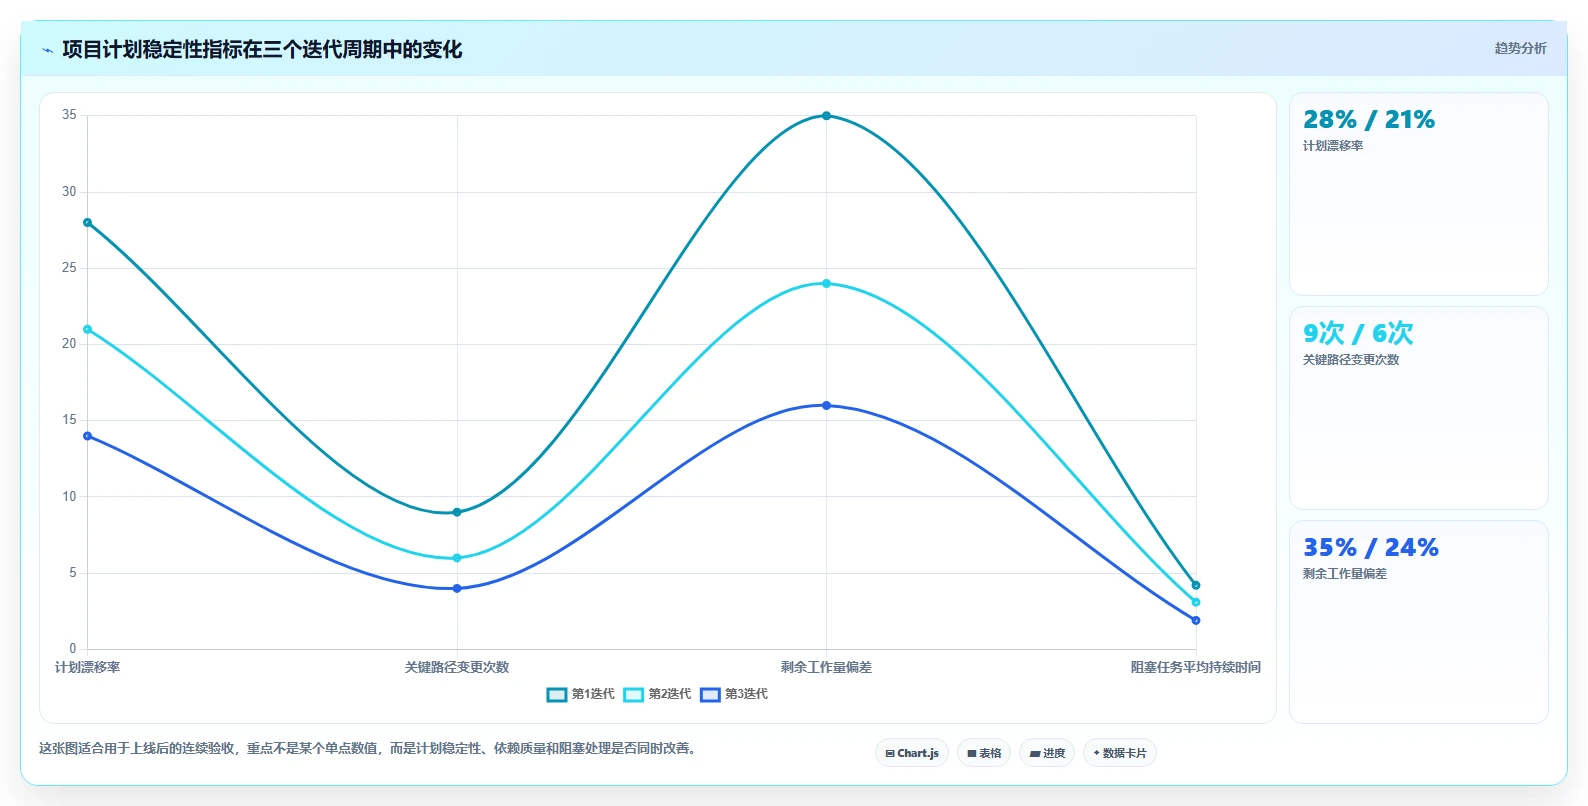Image resolution: width=1588 pixels, height=806 pixels.
Task: Select the 第2迭代 point at 24
Action: 826,284
